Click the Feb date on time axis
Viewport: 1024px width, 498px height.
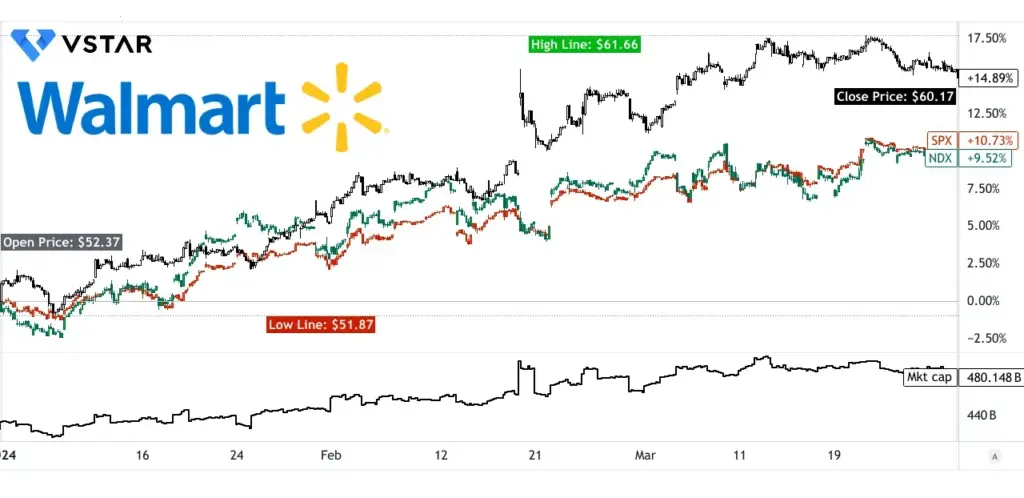click(330, 455)
